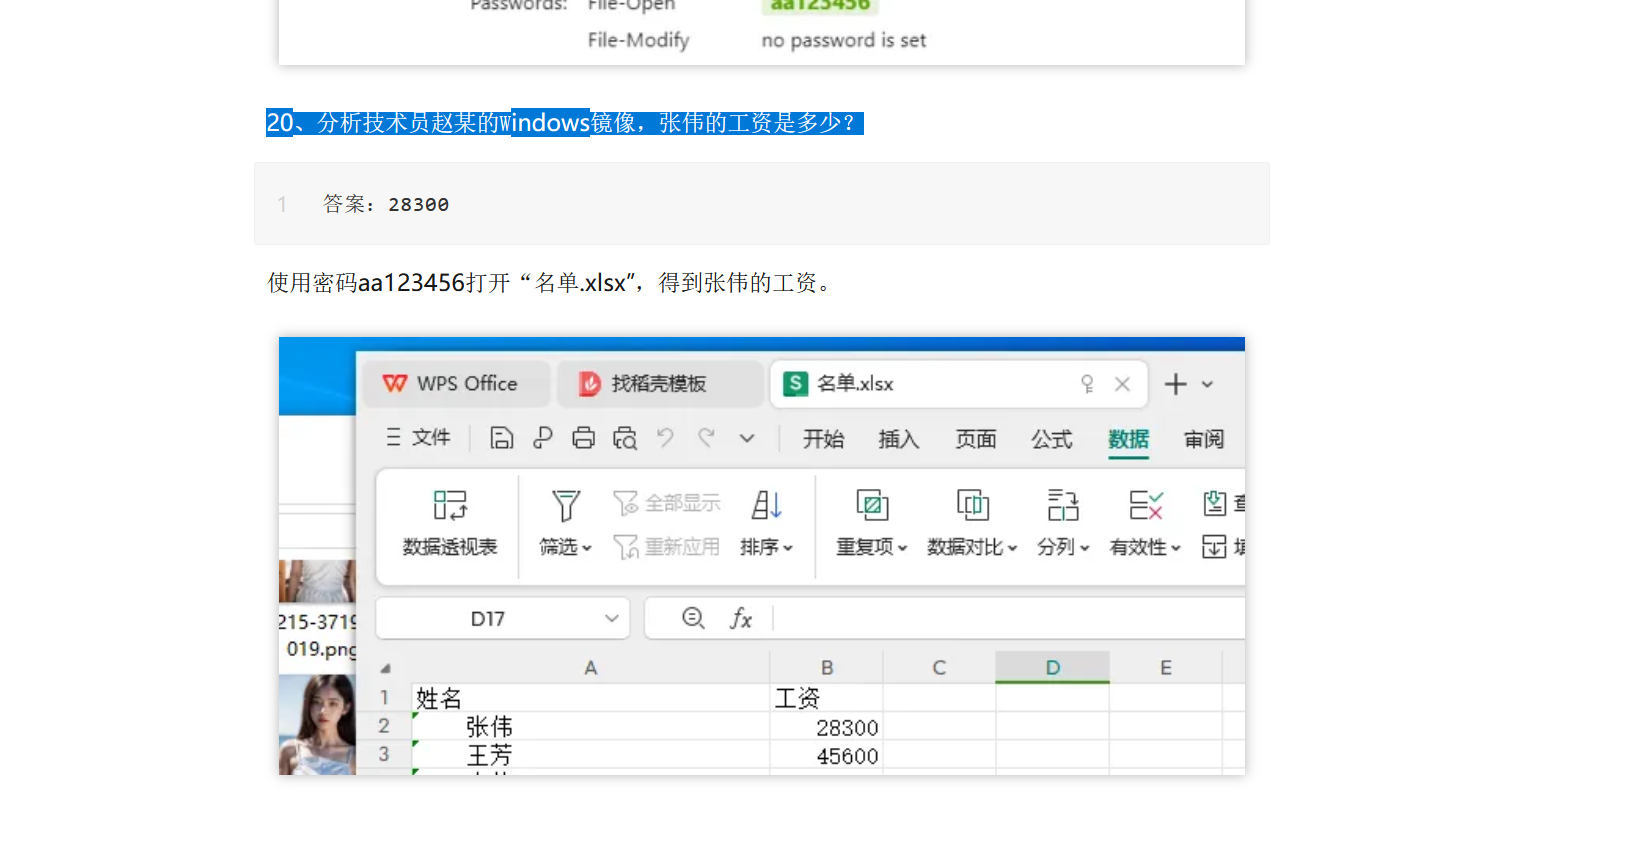Open the PivotTable (数据透视表) tool

tap(449, 522)
